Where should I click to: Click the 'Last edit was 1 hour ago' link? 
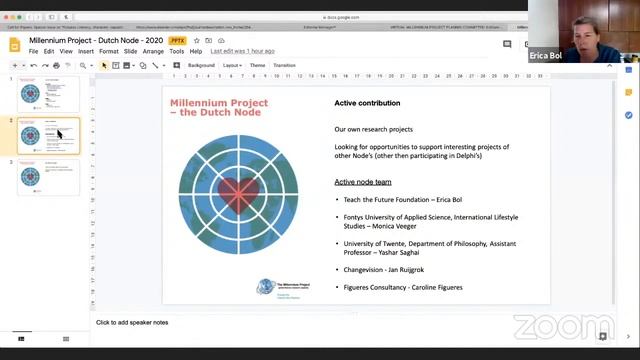(x=242, y=51)
